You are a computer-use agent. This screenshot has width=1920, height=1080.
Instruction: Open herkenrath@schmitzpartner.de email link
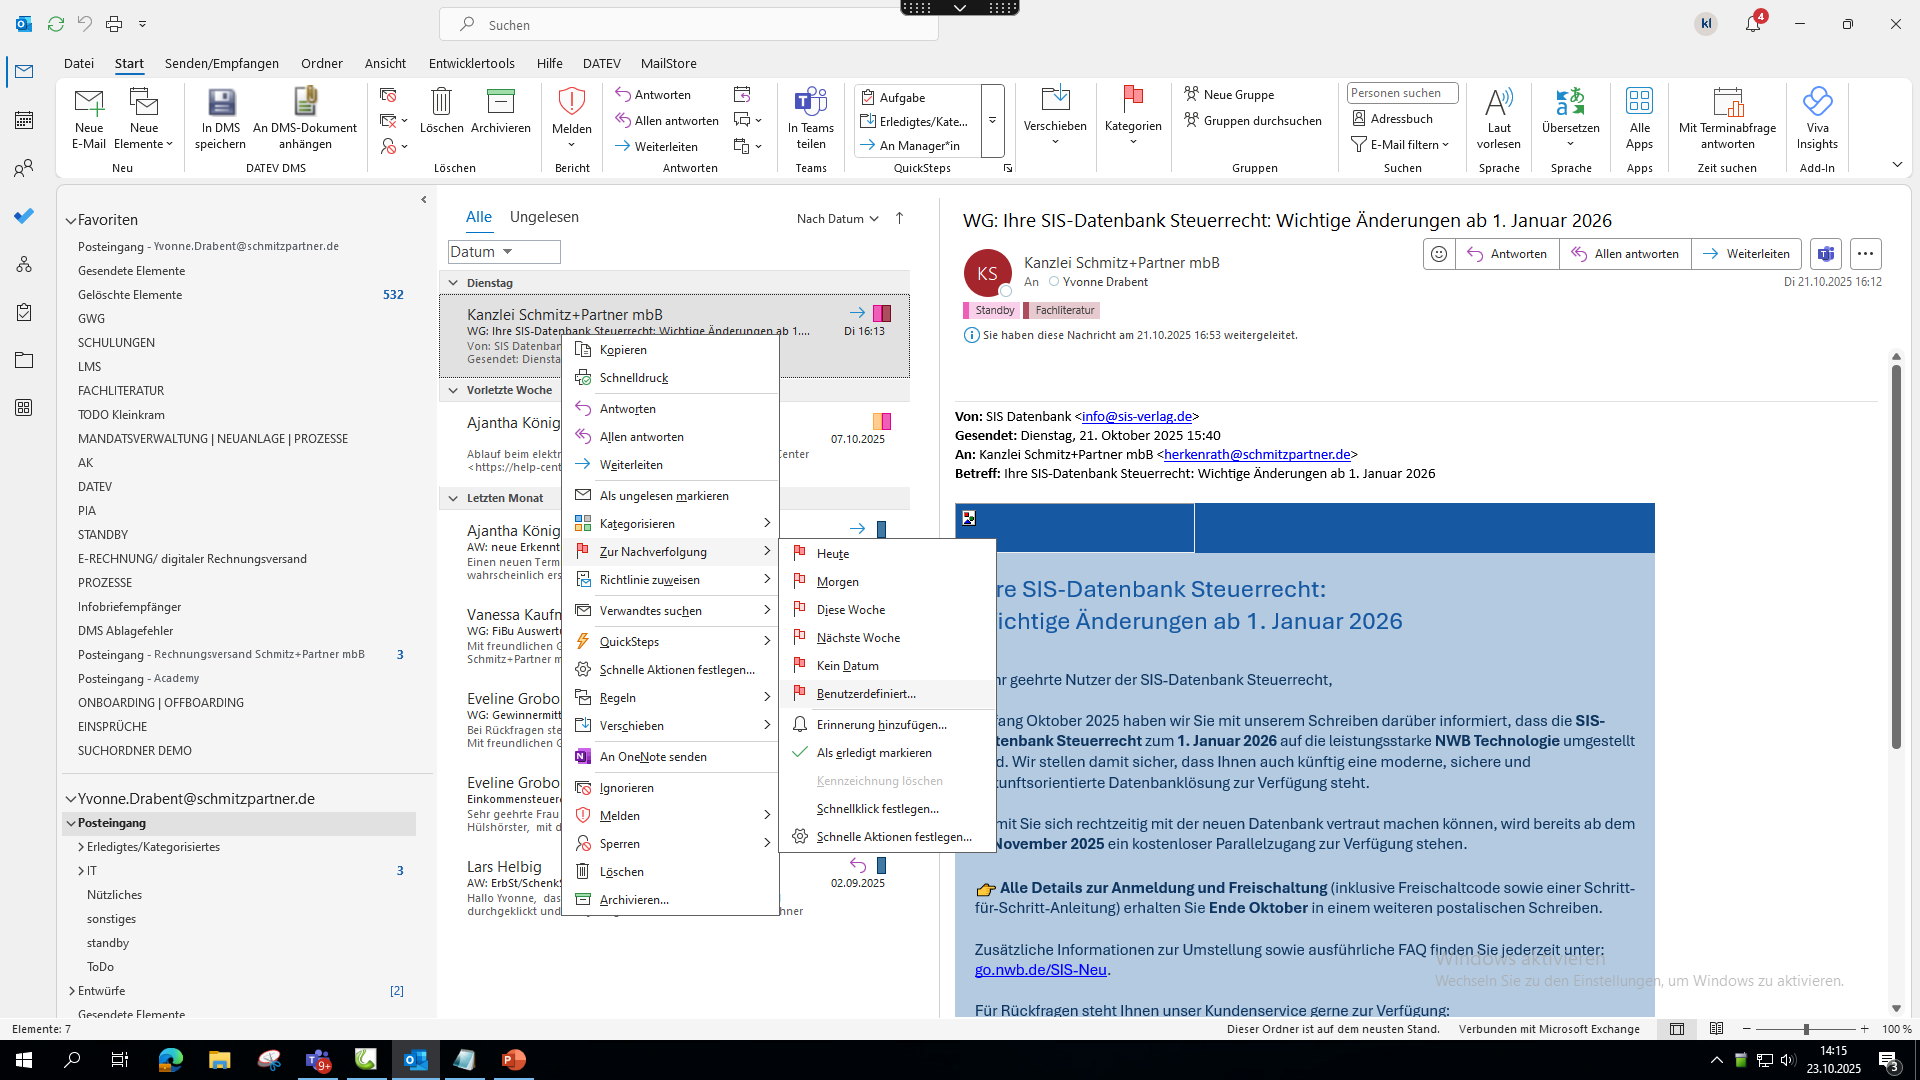[1257, 455]
